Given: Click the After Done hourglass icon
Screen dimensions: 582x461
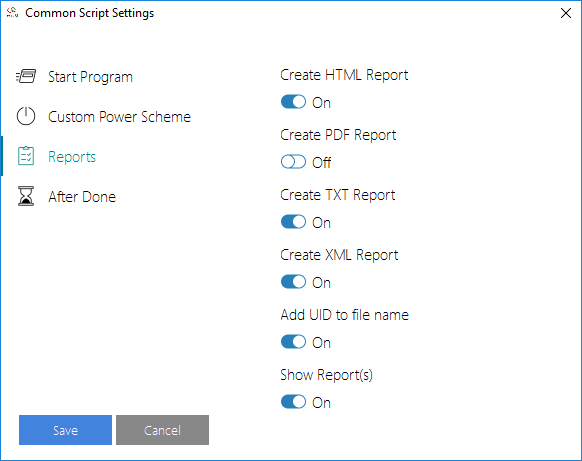Looking at the screenshot, I should click(x=26, y=196).
